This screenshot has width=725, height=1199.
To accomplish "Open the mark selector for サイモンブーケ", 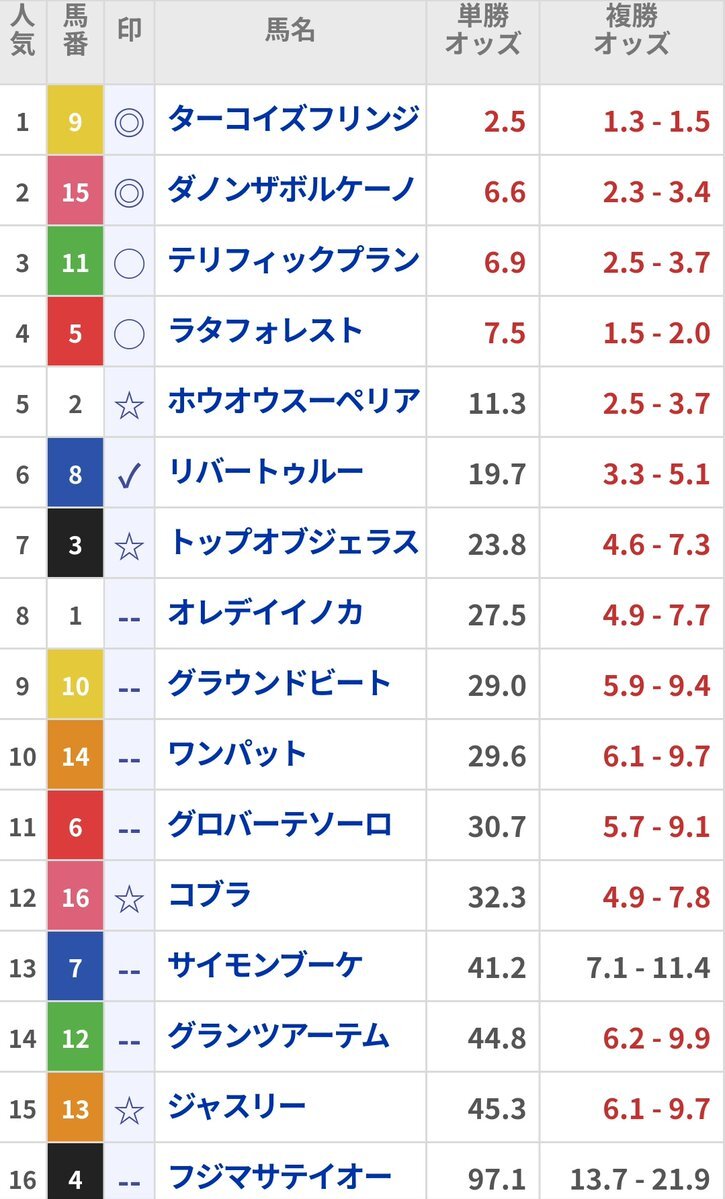I will click(x=129, y=970).
